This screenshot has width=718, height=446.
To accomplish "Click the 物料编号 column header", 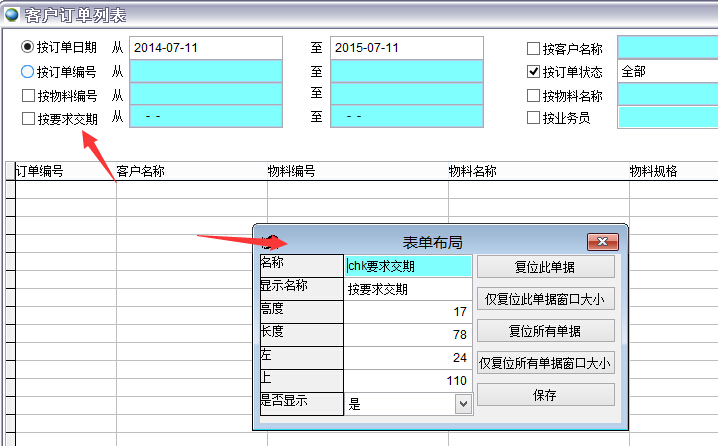I will coord(292,171).
